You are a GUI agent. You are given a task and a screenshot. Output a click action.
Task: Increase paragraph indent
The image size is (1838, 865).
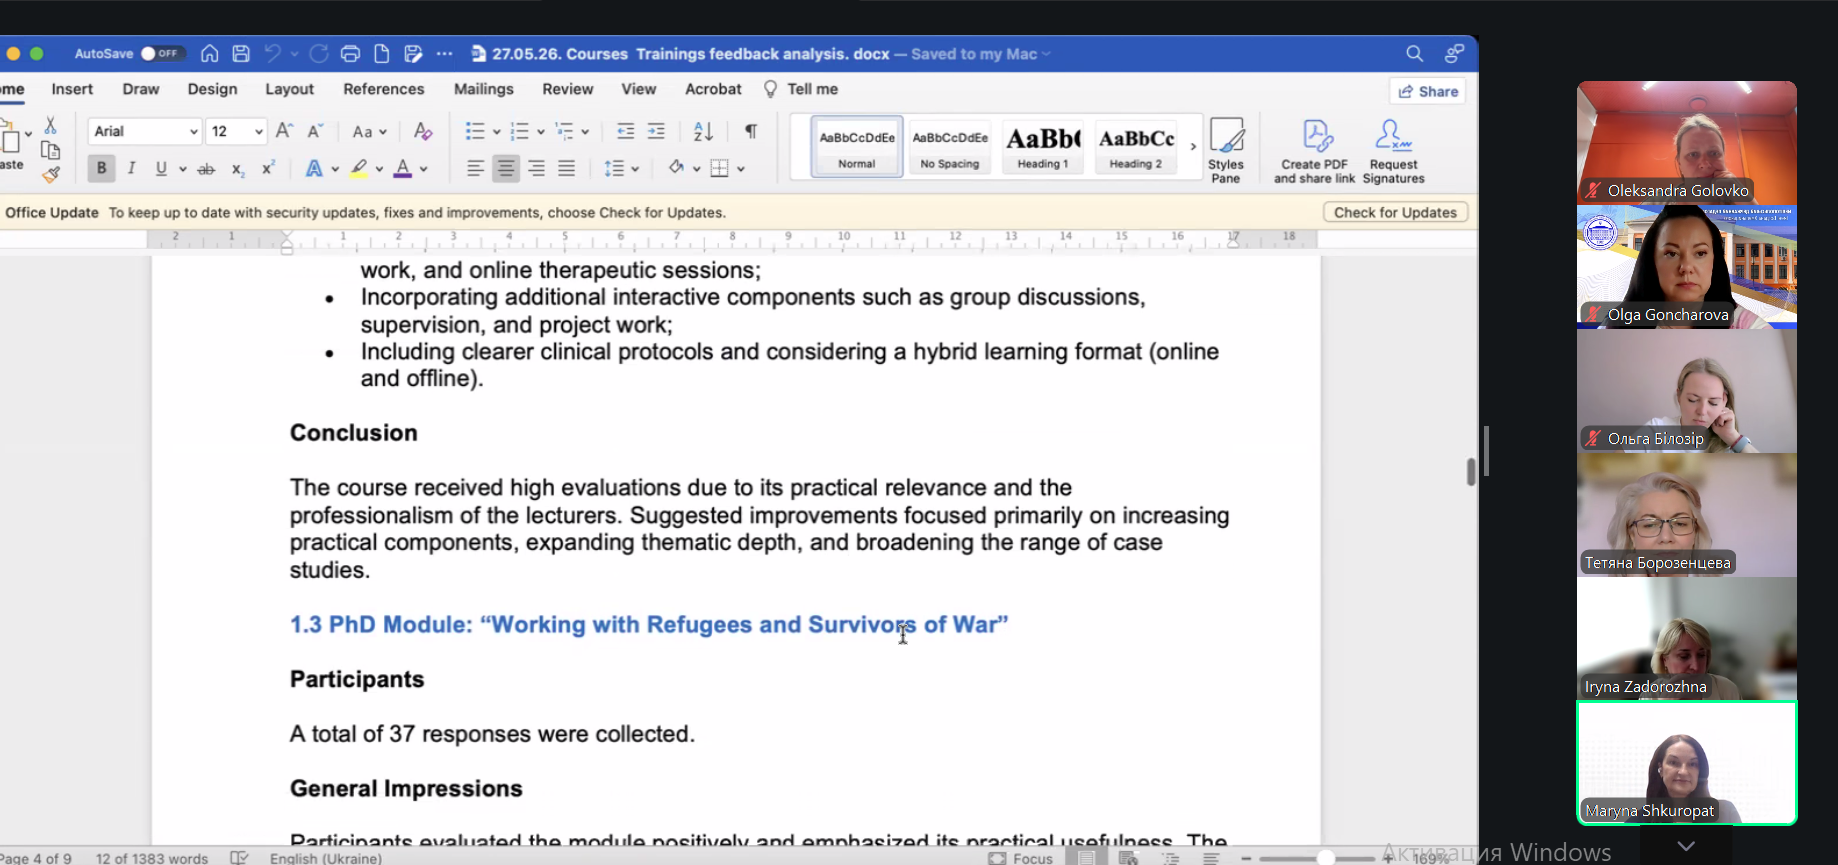click(x=656, y=131)
